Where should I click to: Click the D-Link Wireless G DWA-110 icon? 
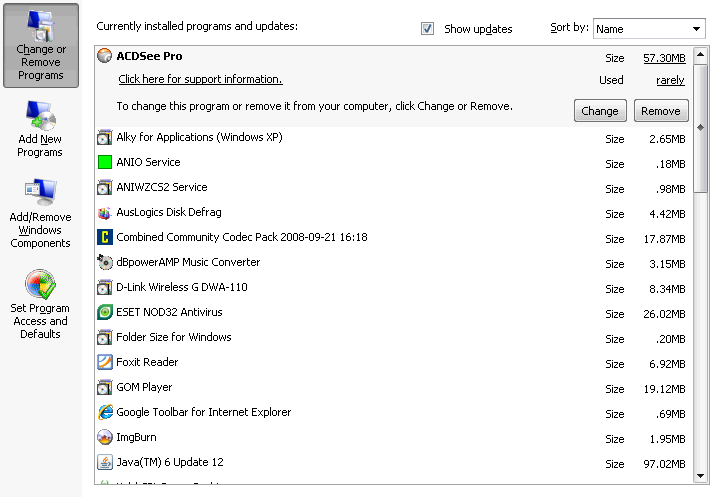tap(105, 287)
